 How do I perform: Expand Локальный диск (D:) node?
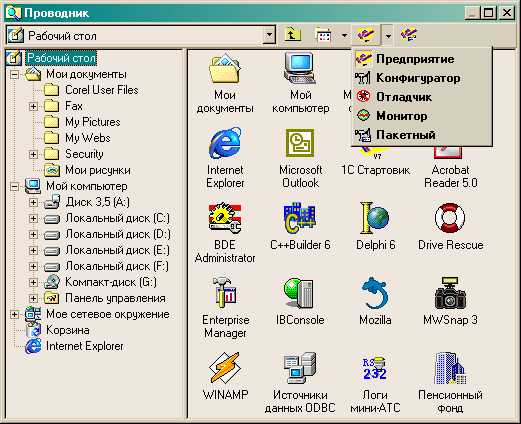click(33, 234)
